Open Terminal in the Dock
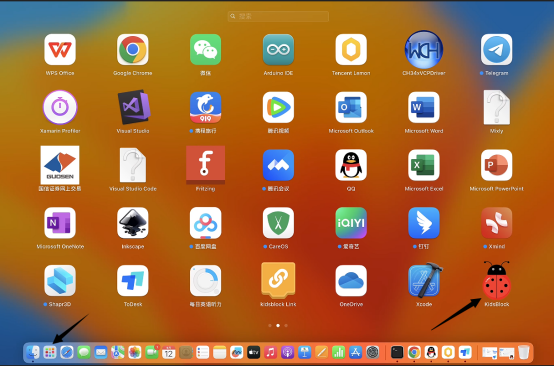Viewport: 554px width, 366px height. coord(397,352)
